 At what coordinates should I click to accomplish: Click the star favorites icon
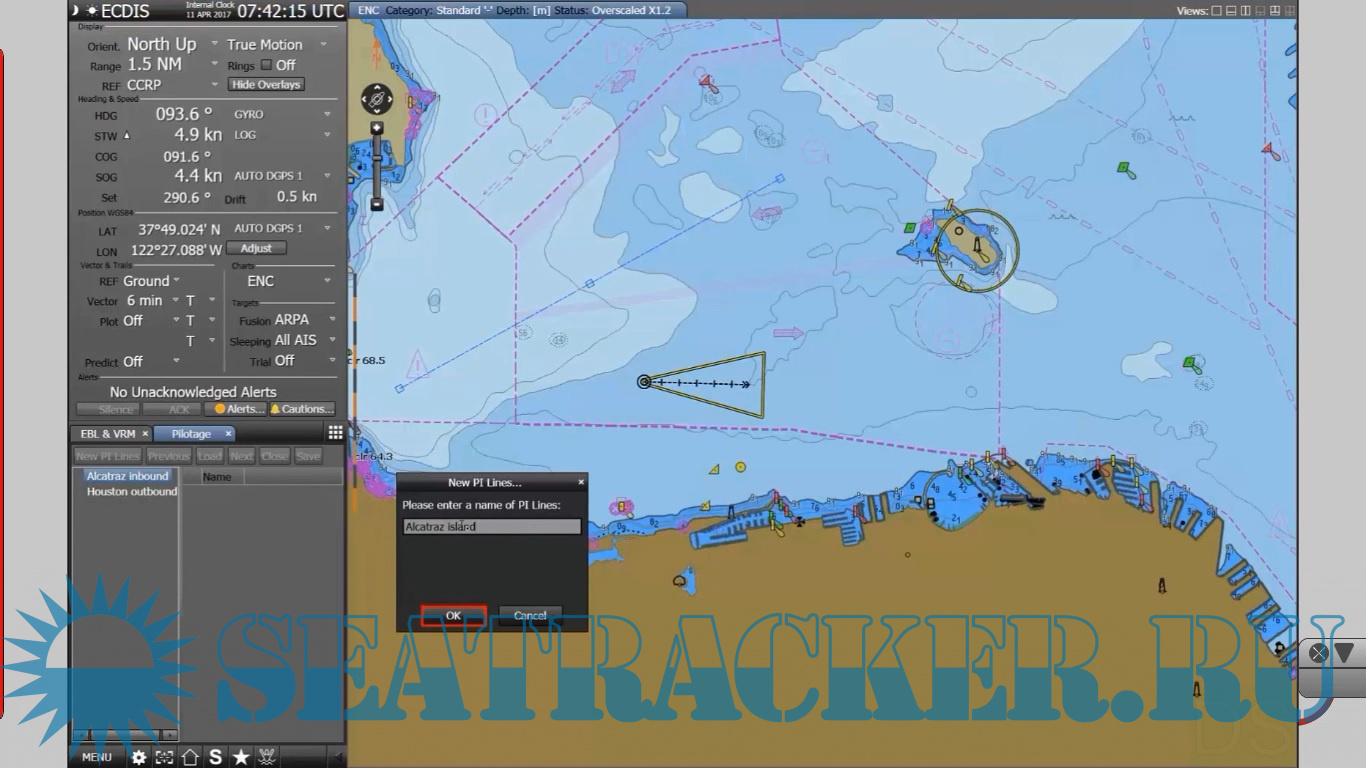point(241,758)
